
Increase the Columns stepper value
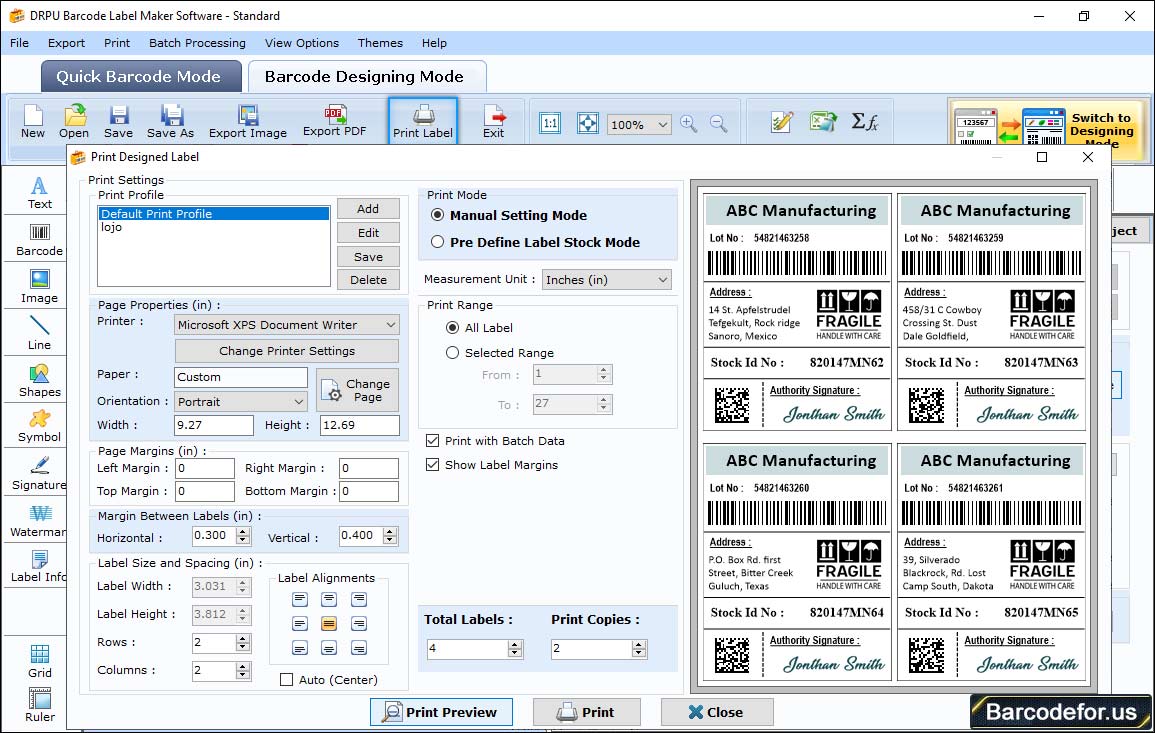(243, 666)
